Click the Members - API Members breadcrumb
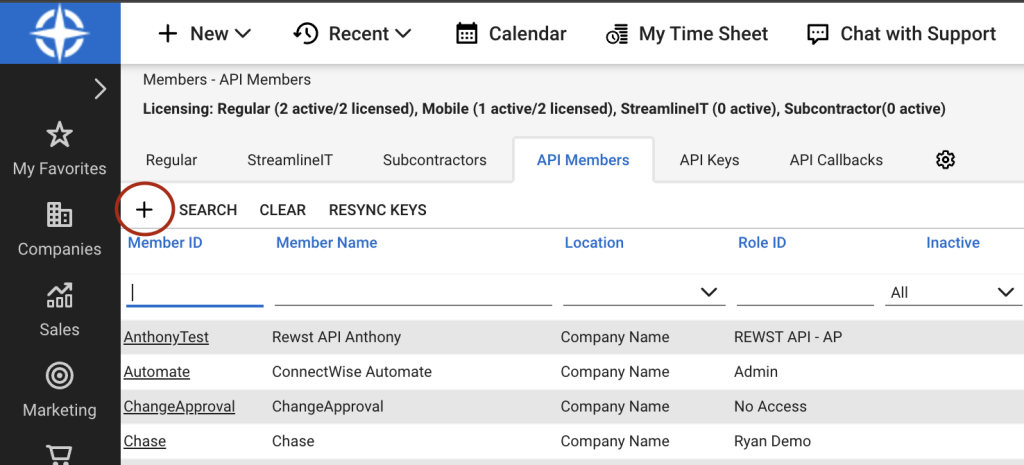The width and height of the screenshot is (1024, 465). pyautogui.click(x=227, y=80)
